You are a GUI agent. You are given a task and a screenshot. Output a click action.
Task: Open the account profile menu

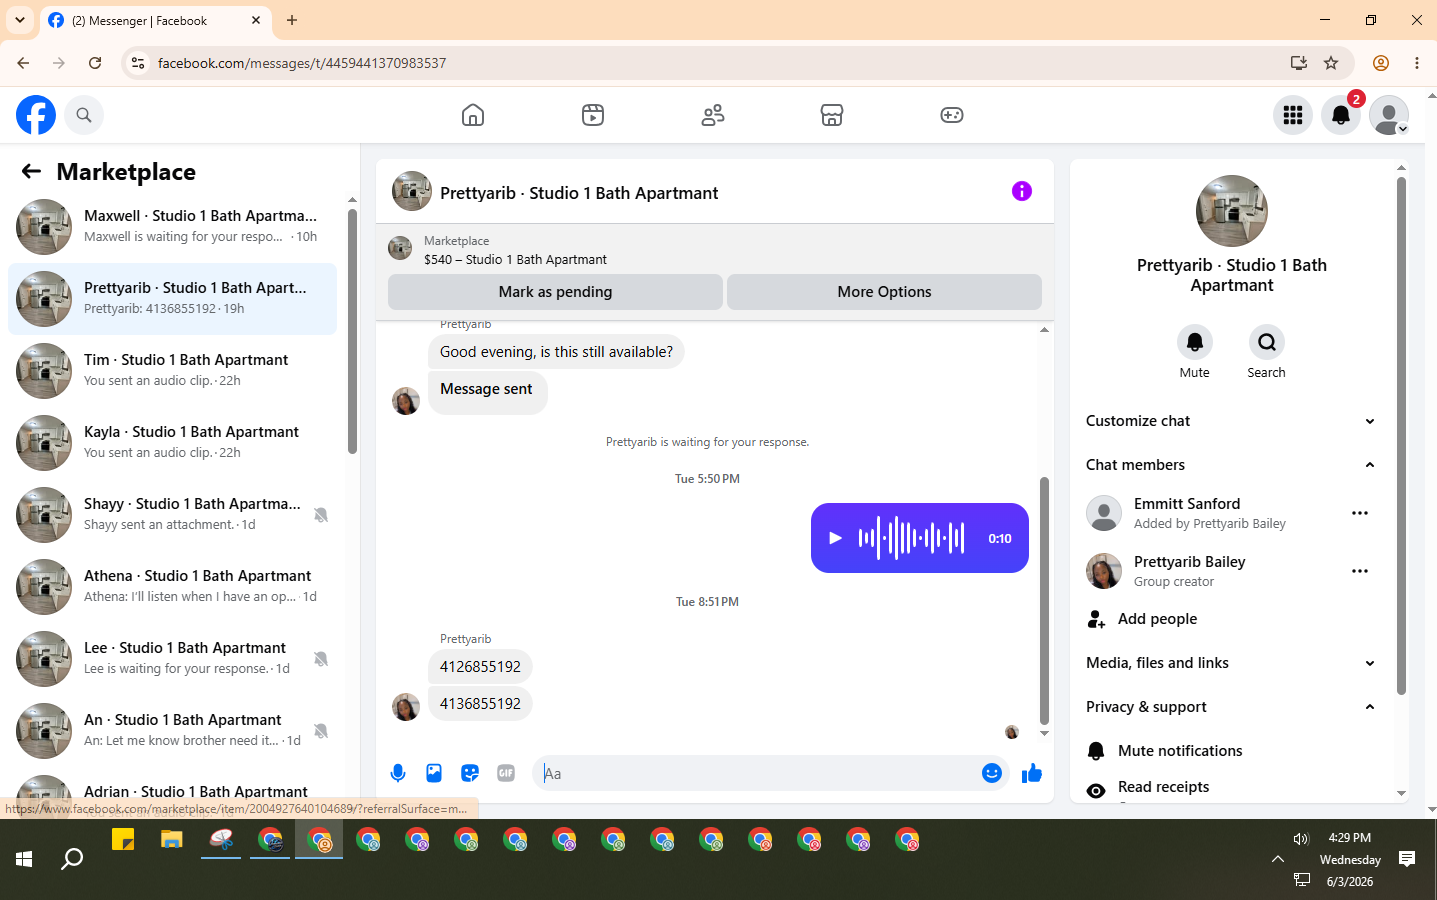1389,115
